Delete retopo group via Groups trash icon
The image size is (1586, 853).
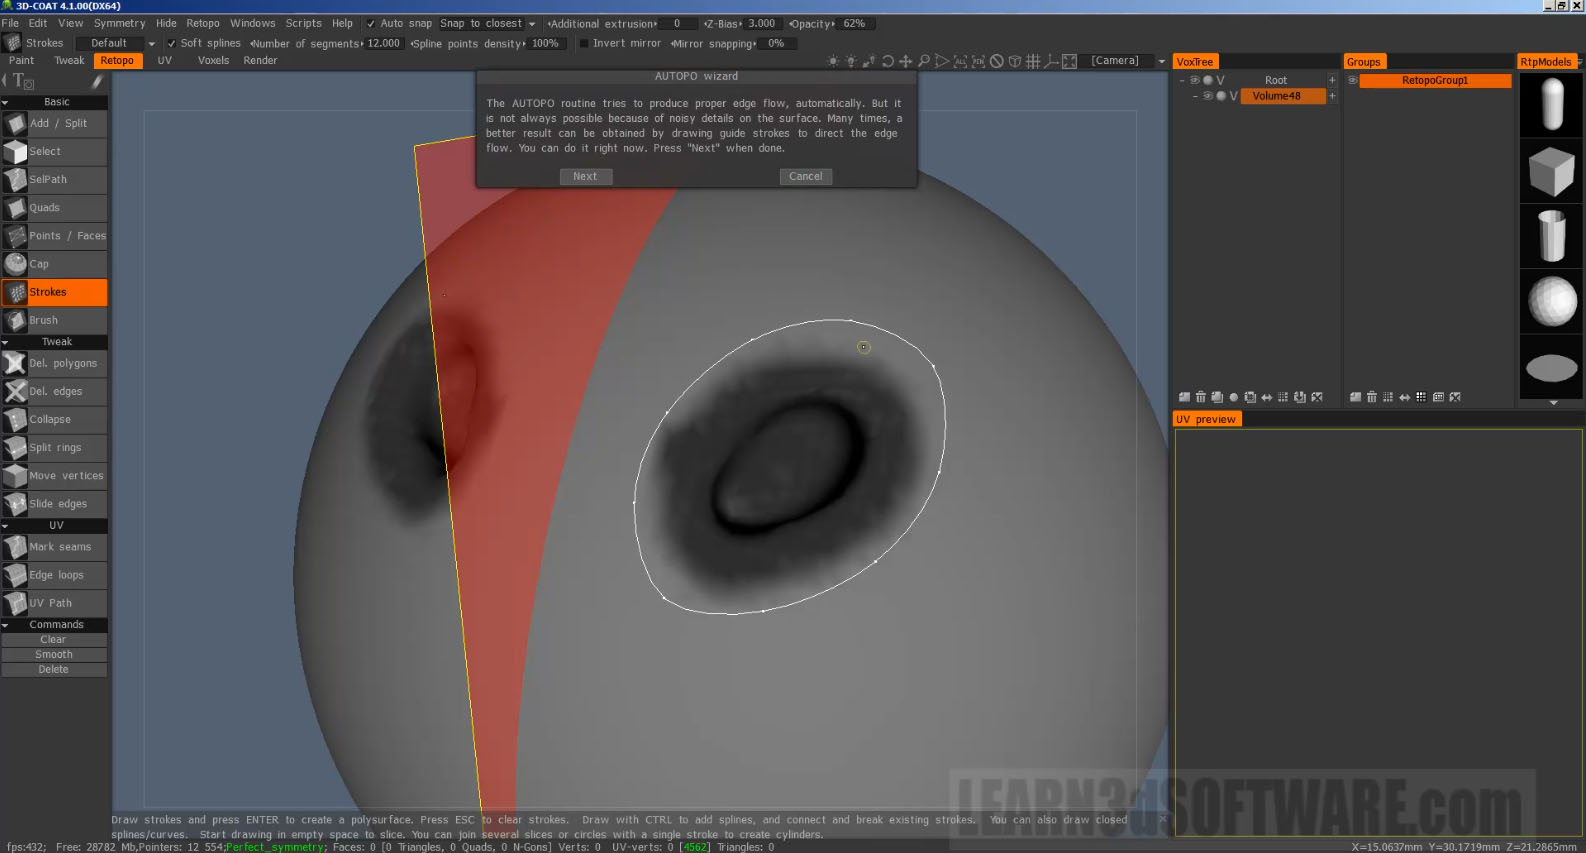[1372, 397]
